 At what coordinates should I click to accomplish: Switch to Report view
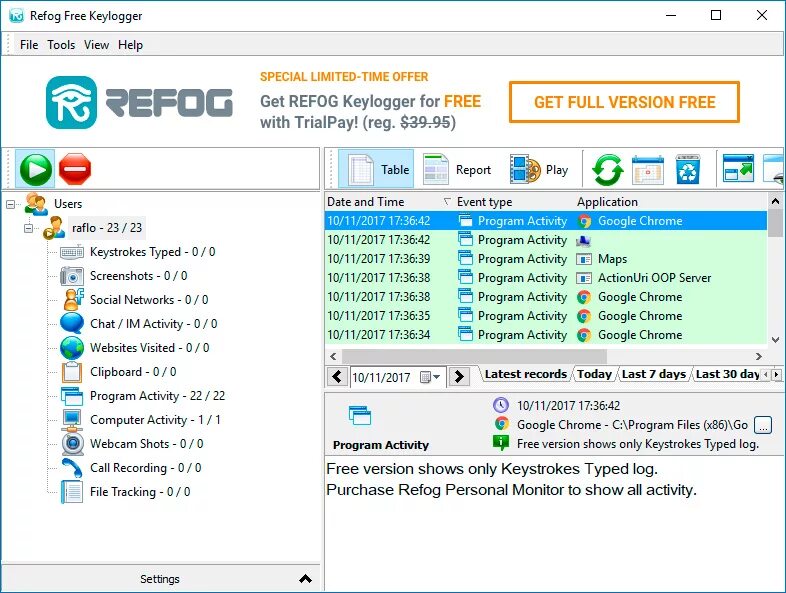coord(457,170)
